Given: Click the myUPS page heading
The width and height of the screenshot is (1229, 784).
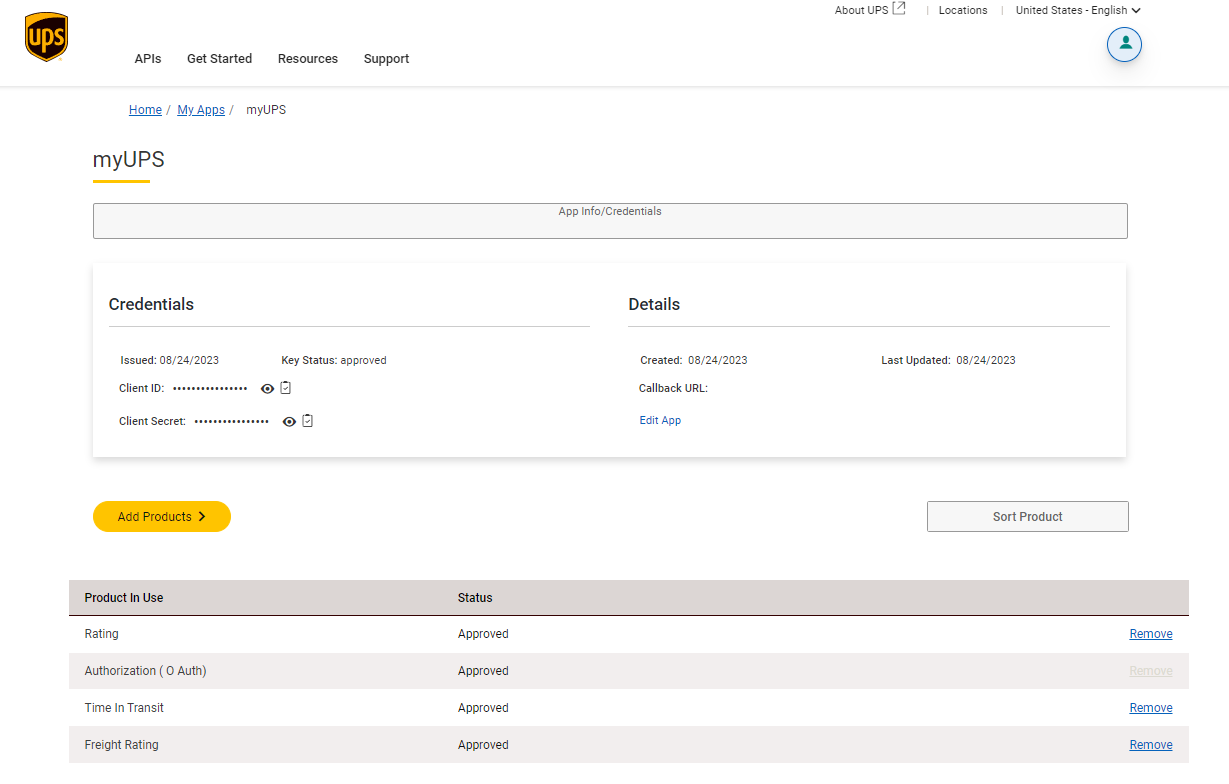Looking at the screenshot, I should (x=128, y=160).
